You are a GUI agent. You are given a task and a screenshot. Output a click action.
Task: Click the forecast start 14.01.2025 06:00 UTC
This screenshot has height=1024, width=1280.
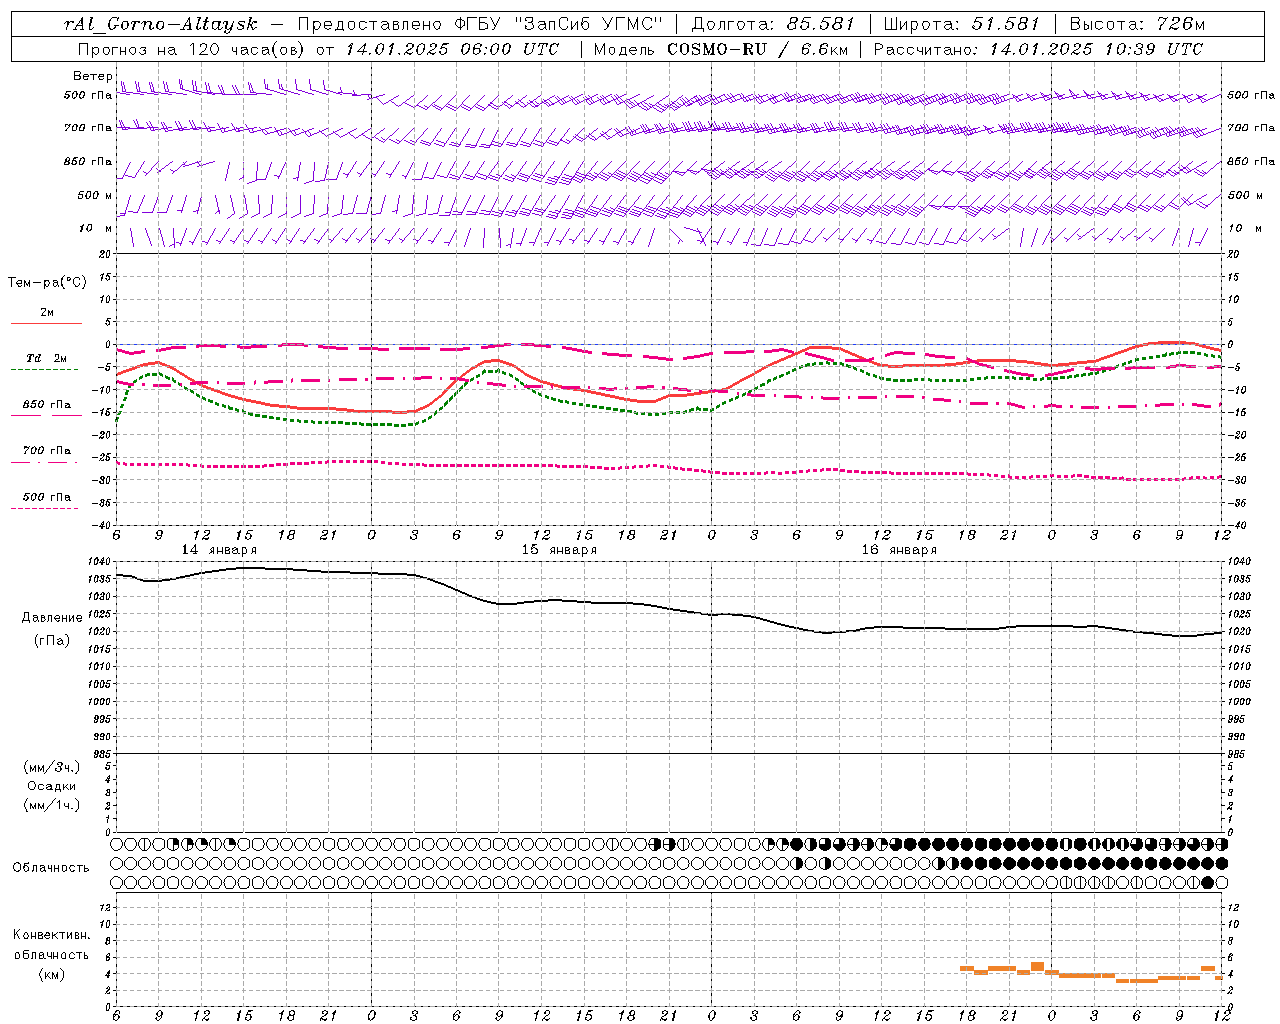point(451,49)
